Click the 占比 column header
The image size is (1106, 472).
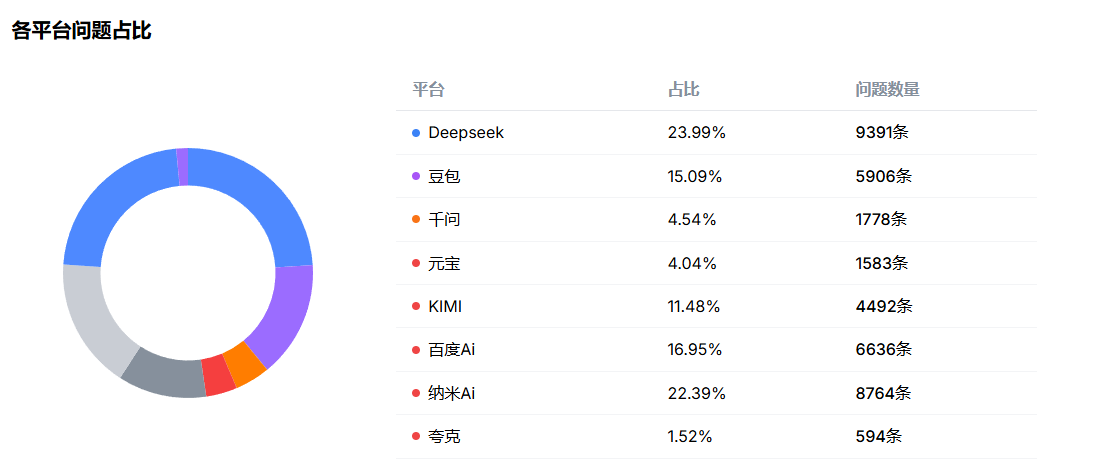[x=683, y=90]
